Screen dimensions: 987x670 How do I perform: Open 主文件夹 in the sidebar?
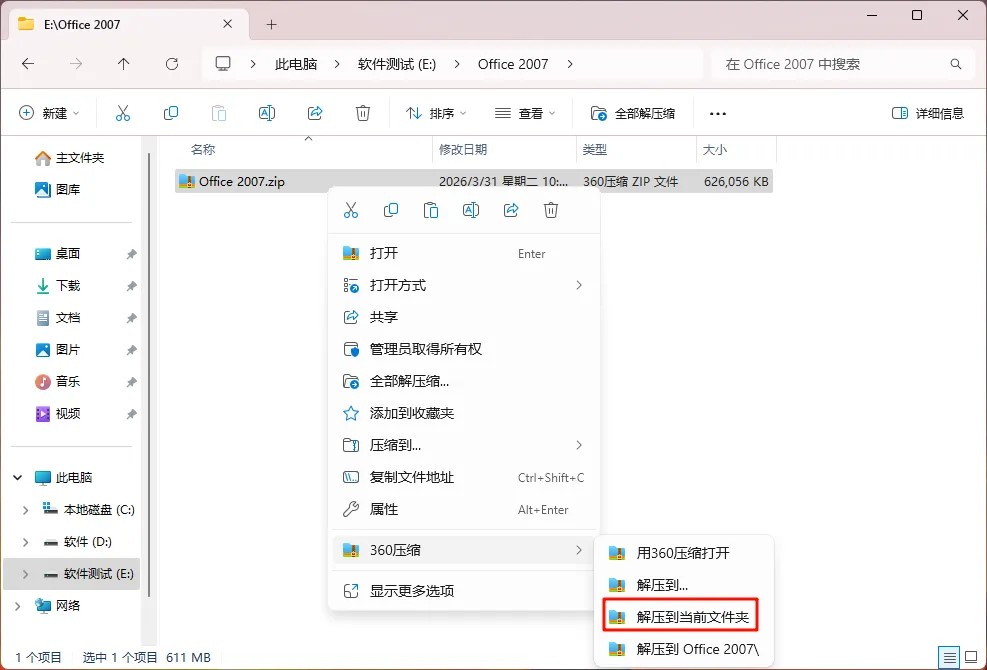click(69, 158)
